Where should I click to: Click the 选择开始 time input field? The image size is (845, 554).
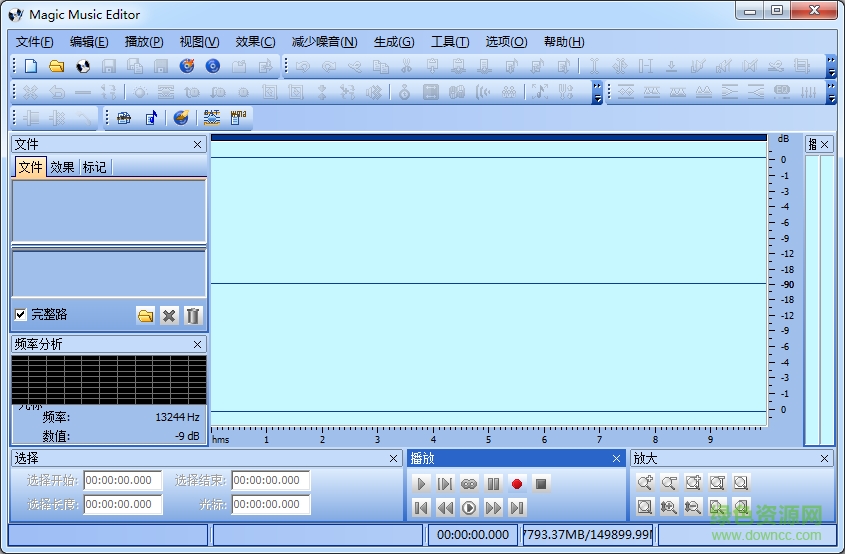click(x=123, y=481)
